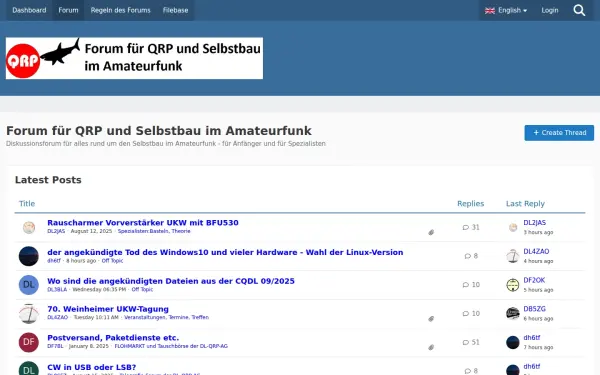Click the small avatar beside last-reply DL2JAS
This screenshot has height=375, width=600.
513,227
